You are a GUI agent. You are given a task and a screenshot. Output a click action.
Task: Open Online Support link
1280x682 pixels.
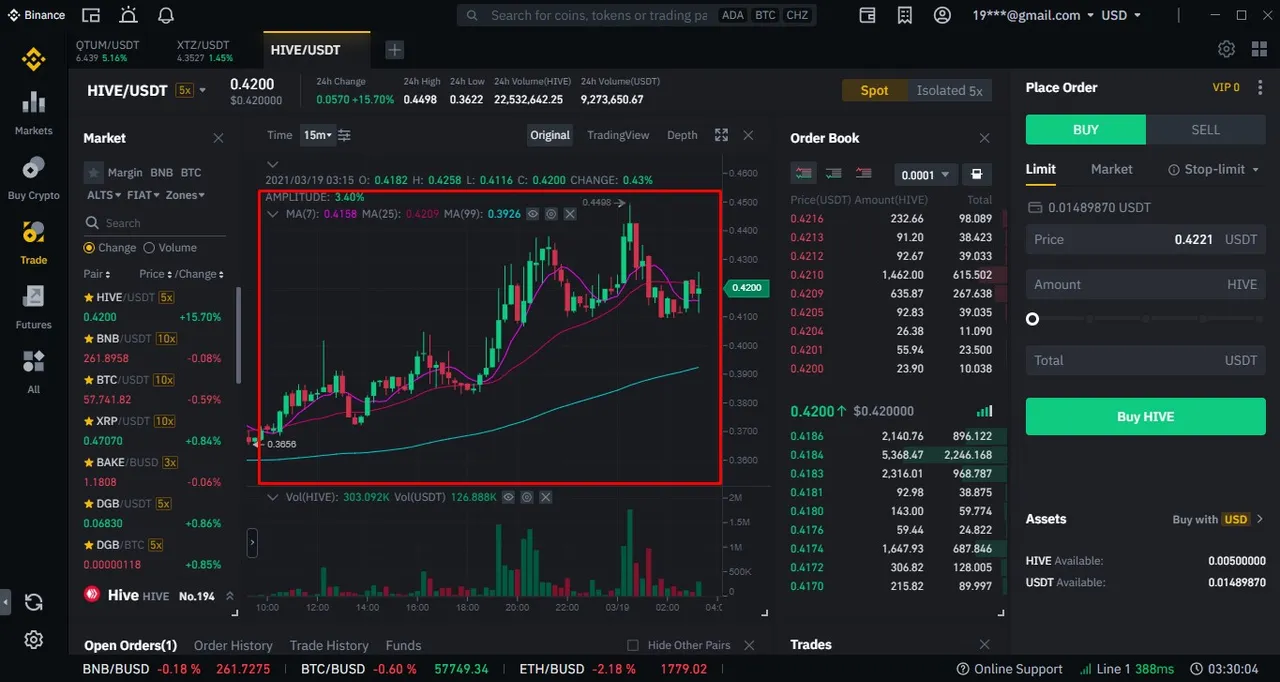click(x=1008, y=669)
